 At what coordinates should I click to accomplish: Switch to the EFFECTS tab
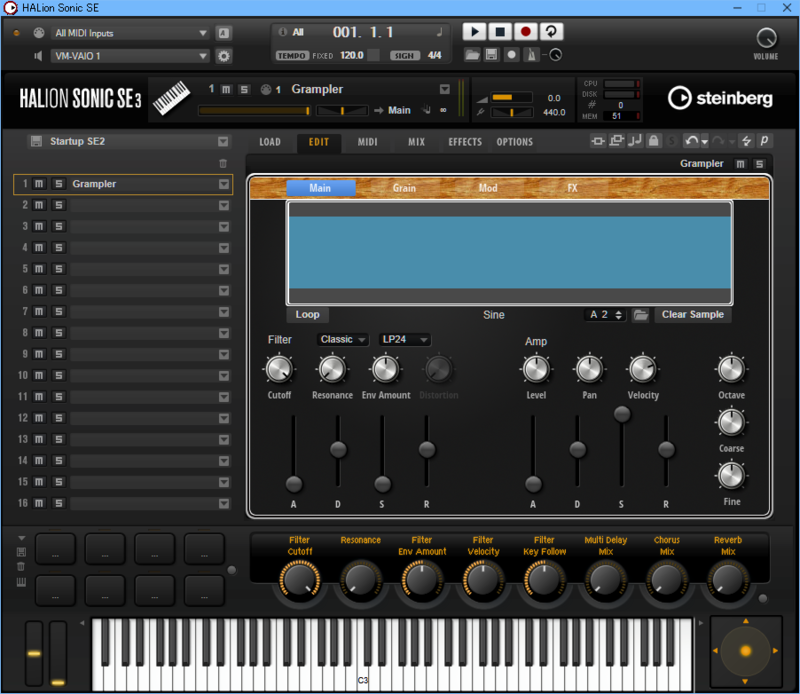pyautogui.click(x=465, y=142)
